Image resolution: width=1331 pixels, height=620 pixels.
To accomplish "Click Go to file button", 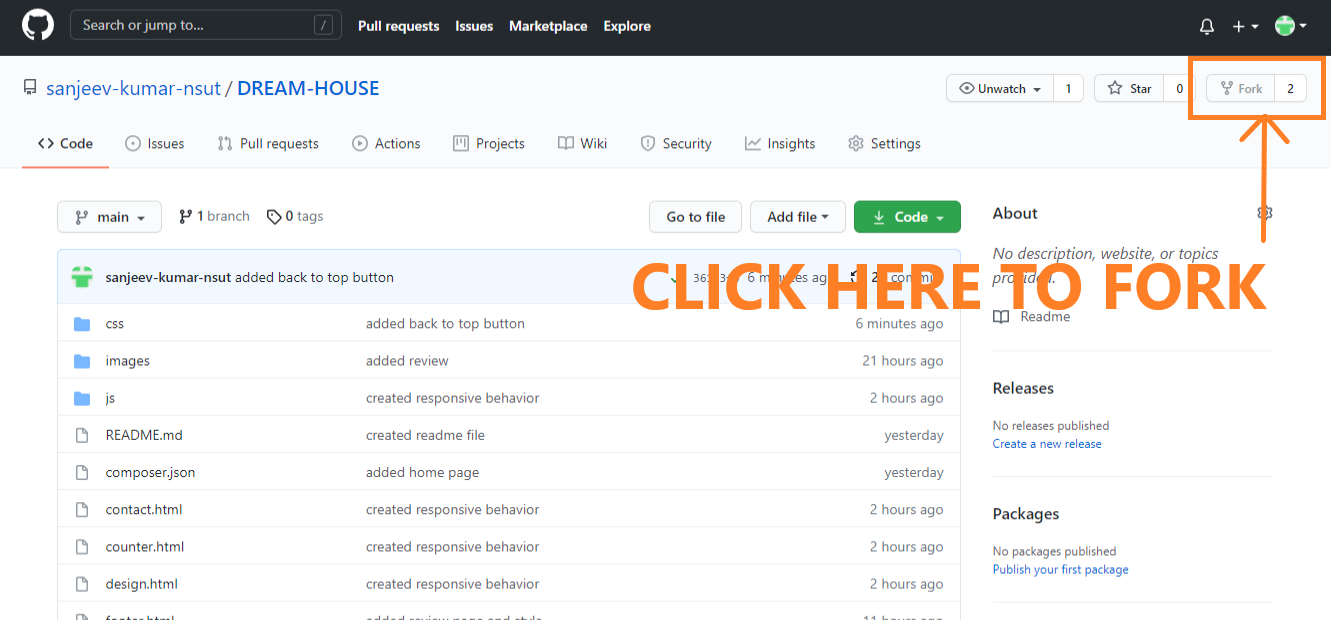I will 696,217.
